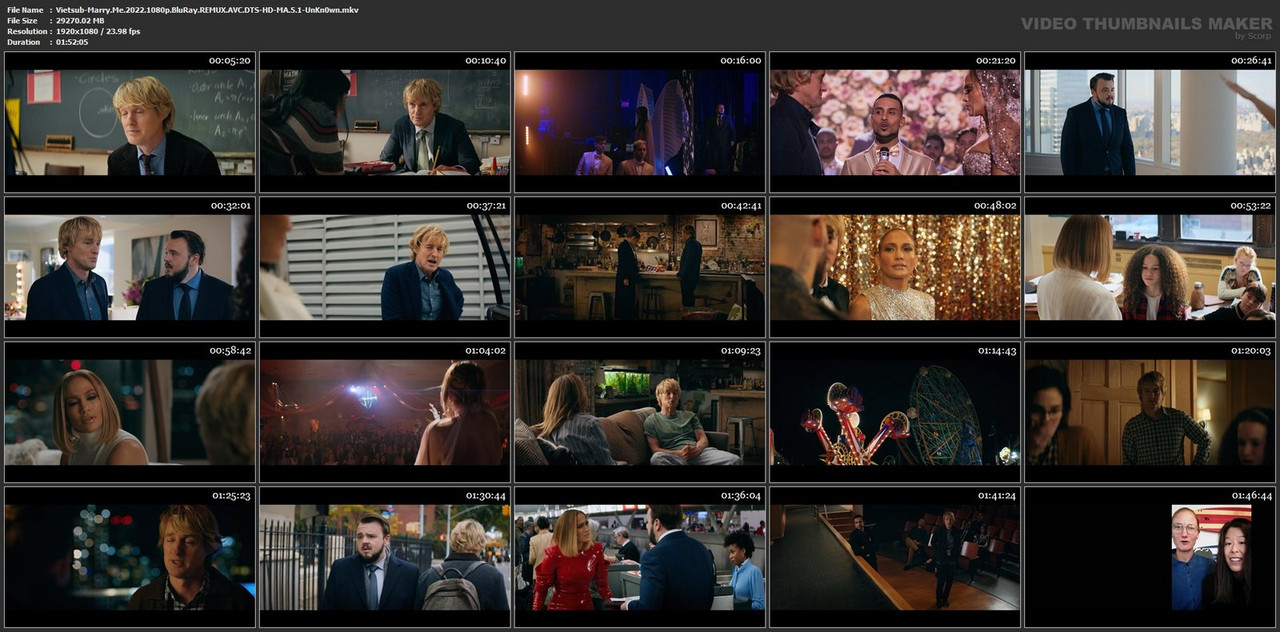Click the wedding scene thumbnail at 00:21:20
Screen dimensions: 1280x632
click(895, 122)
